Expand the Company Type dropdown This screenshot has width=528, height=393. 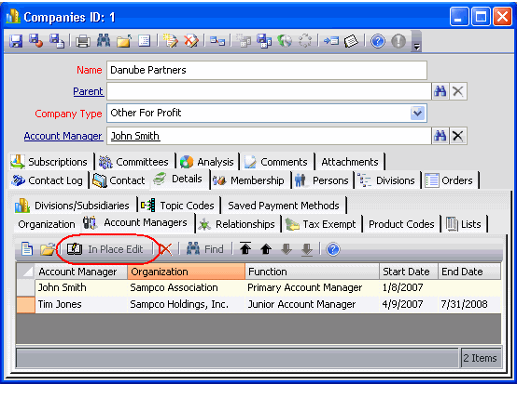tap(418, 113)
